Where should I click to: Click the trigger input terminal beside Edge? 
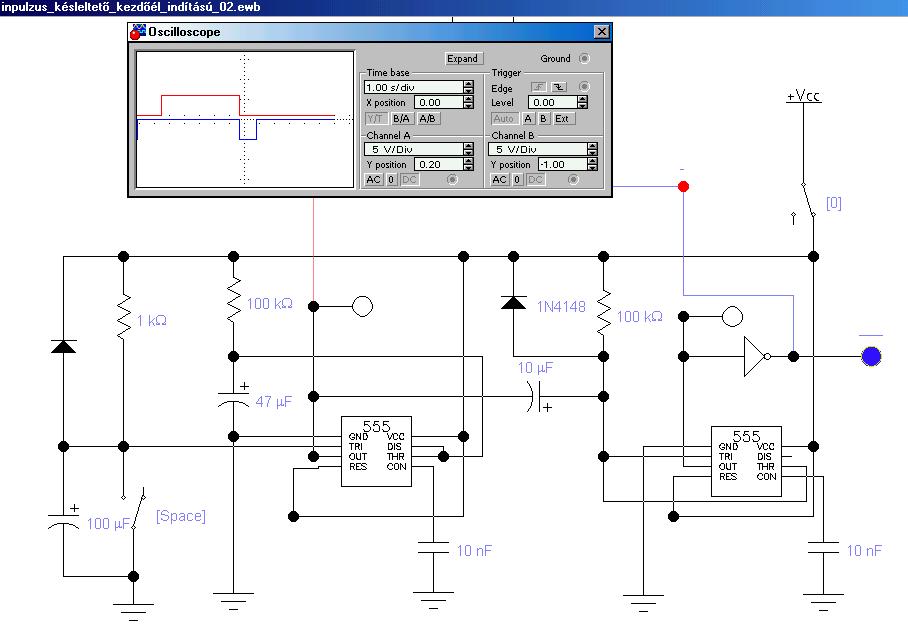pyautogui.click(x=584, y=87)
